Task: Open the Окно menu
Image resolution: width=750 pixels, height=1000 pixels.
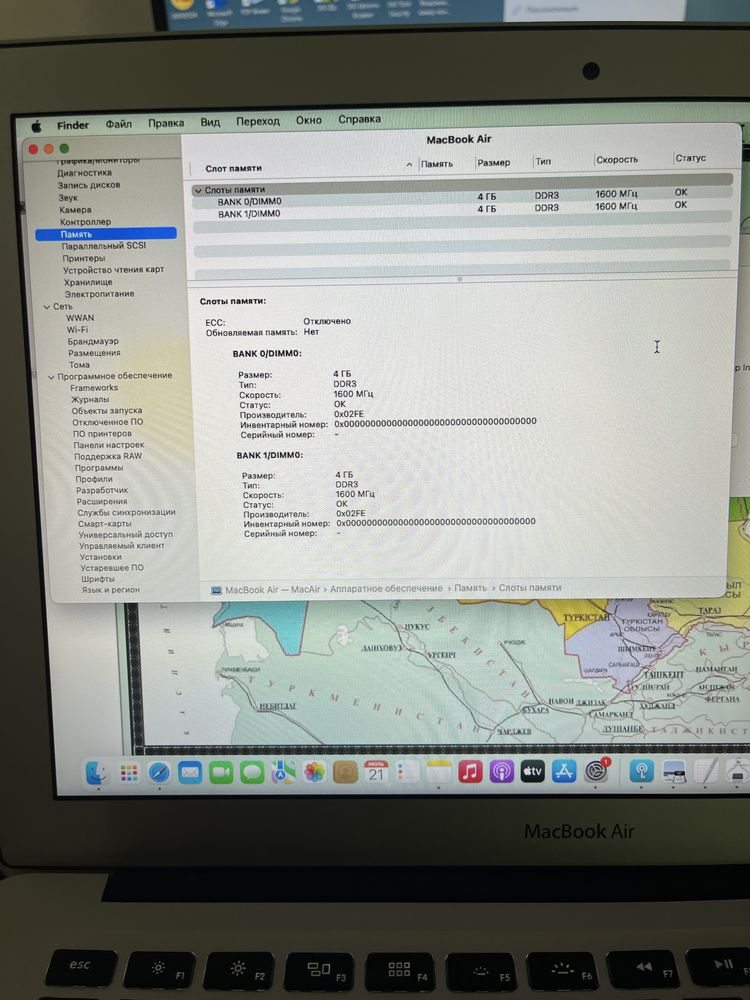Action: coord(309,120)
